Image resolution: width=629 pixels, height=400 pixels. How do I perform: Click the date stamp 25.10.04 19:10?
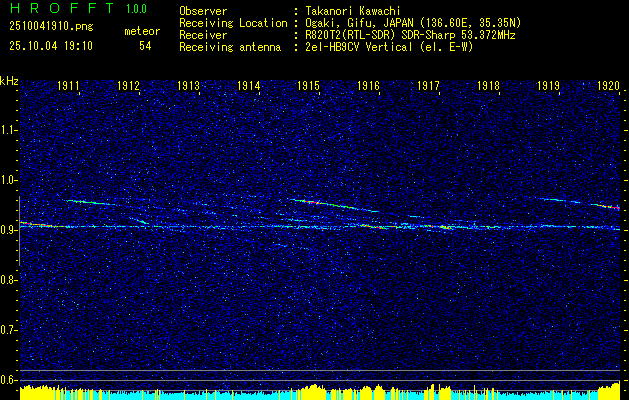tap(51, 46)
